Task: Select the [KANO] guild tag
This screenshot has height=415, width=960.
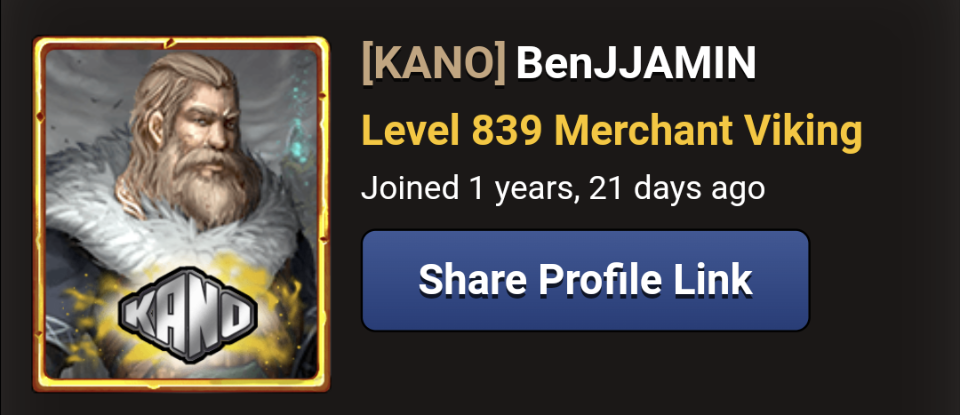Action: [434, 64]
